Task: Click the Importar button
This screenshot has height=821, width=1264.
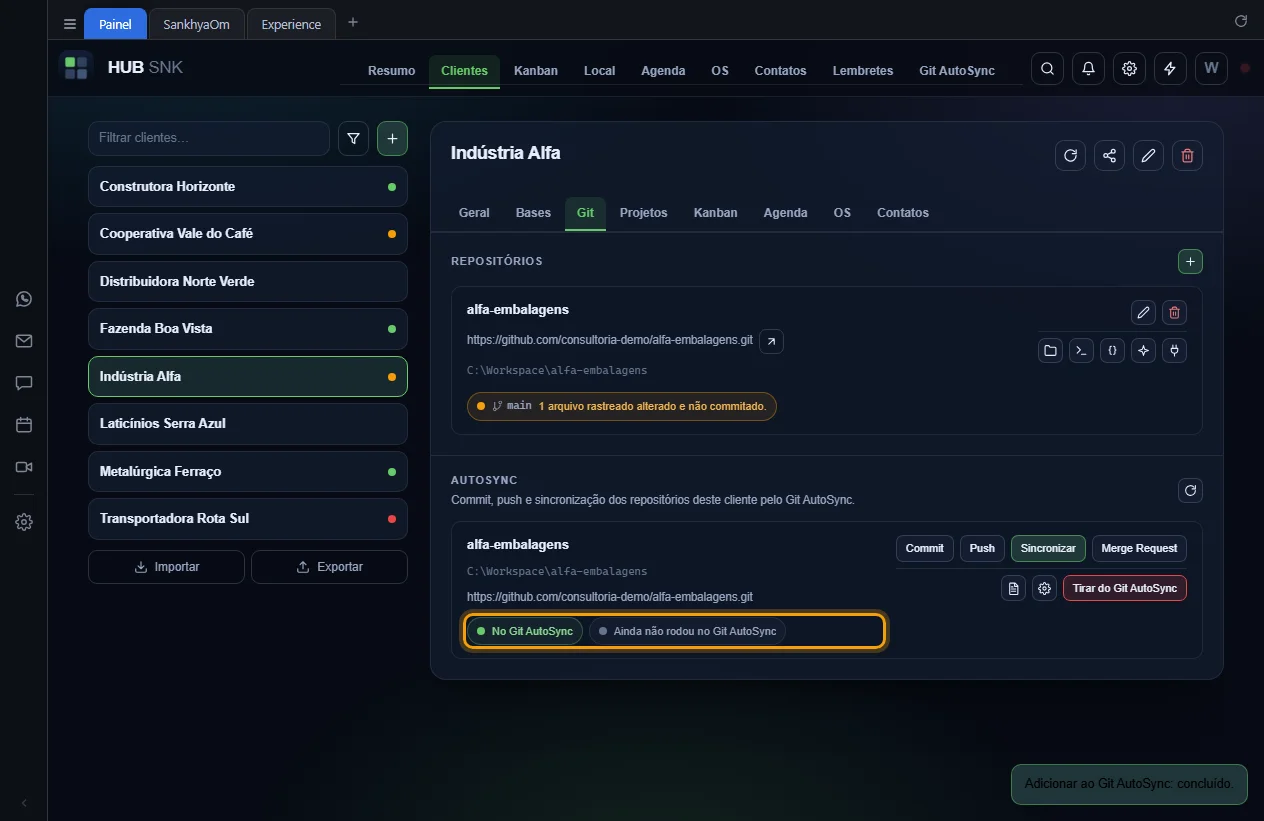Action: tap(166, 567)
